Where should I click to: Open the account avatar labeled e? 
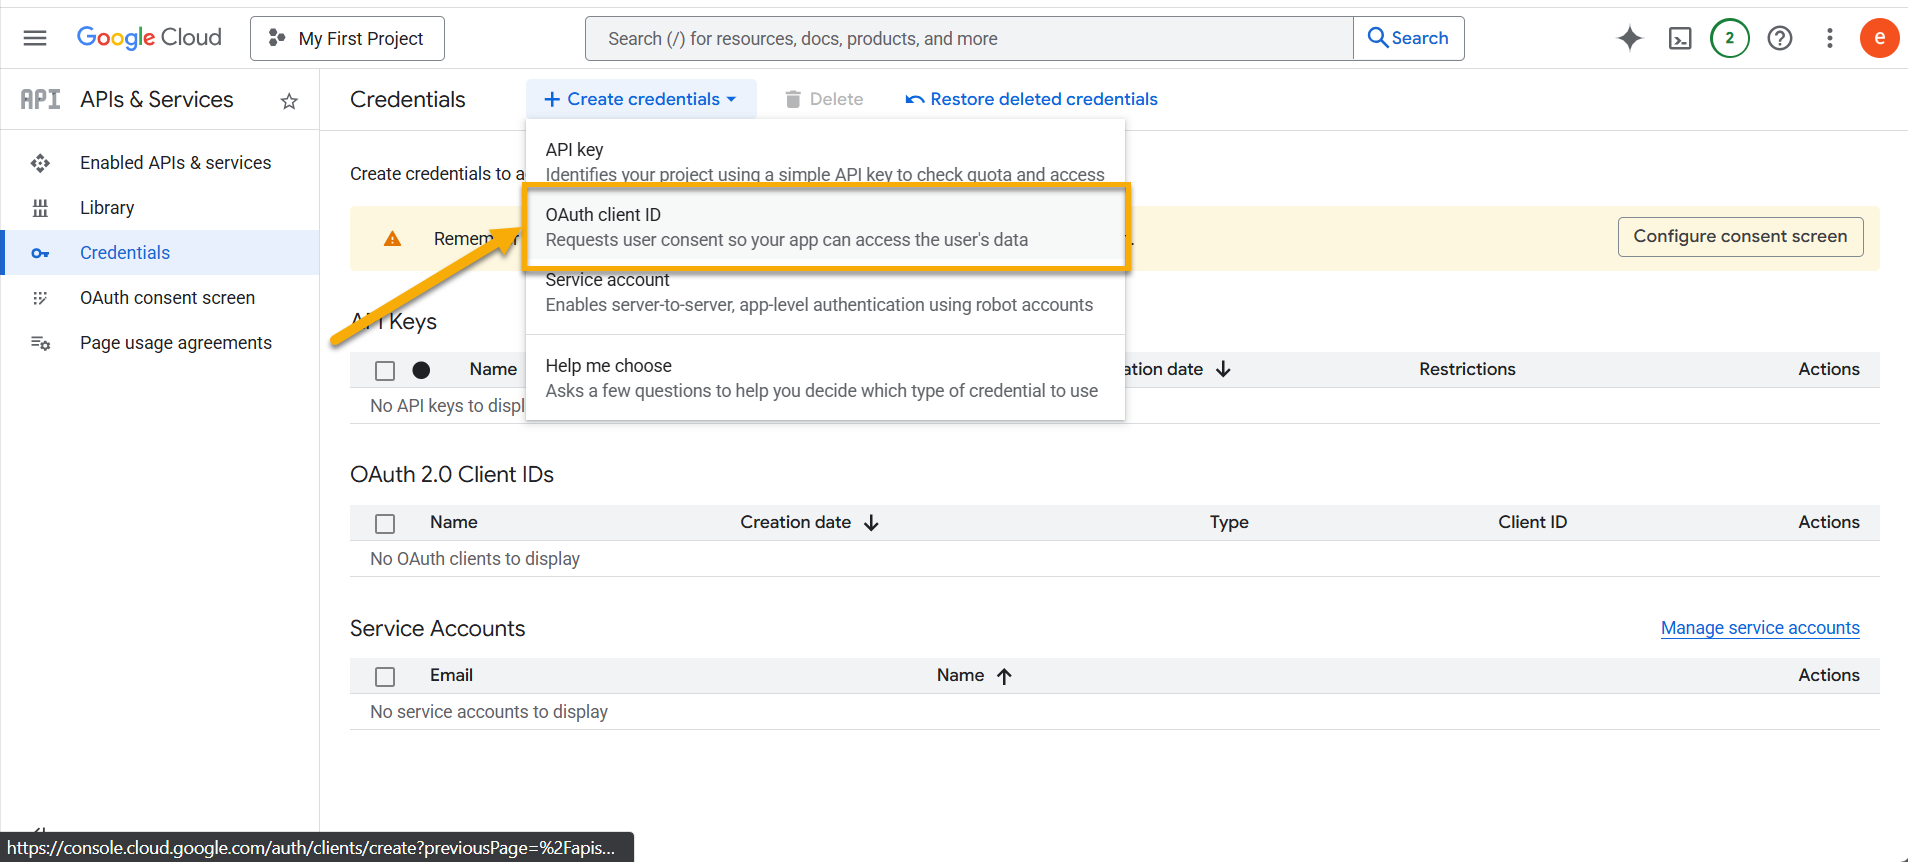click(1880, 38)
